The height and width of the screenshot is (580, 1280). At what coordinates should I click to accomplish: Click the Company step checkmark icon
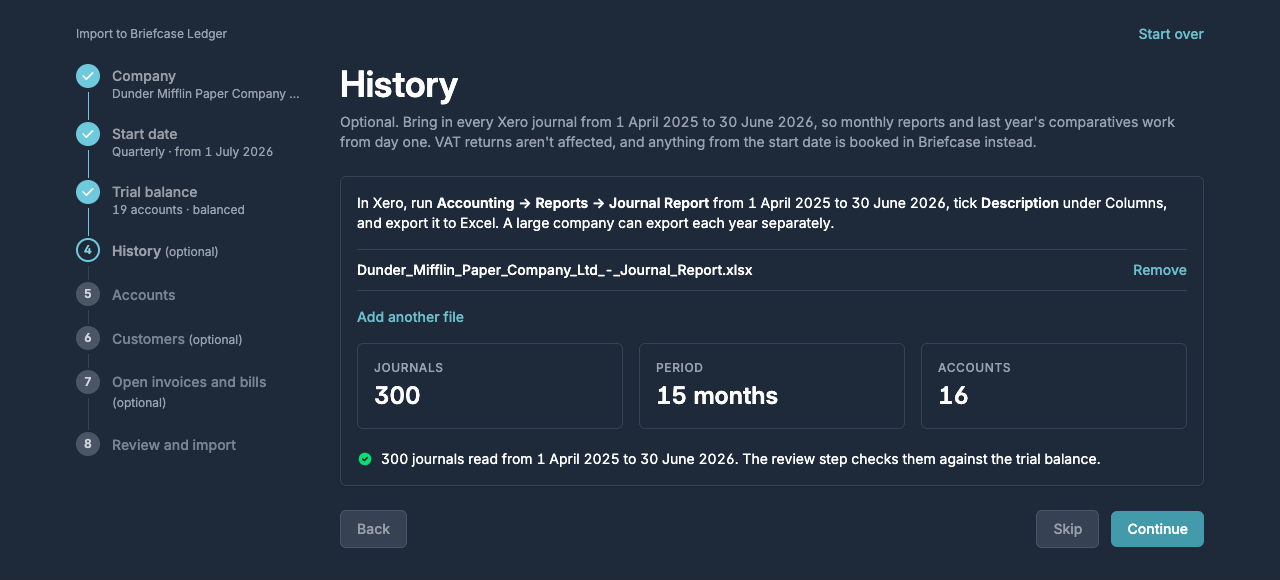(88, 76)
